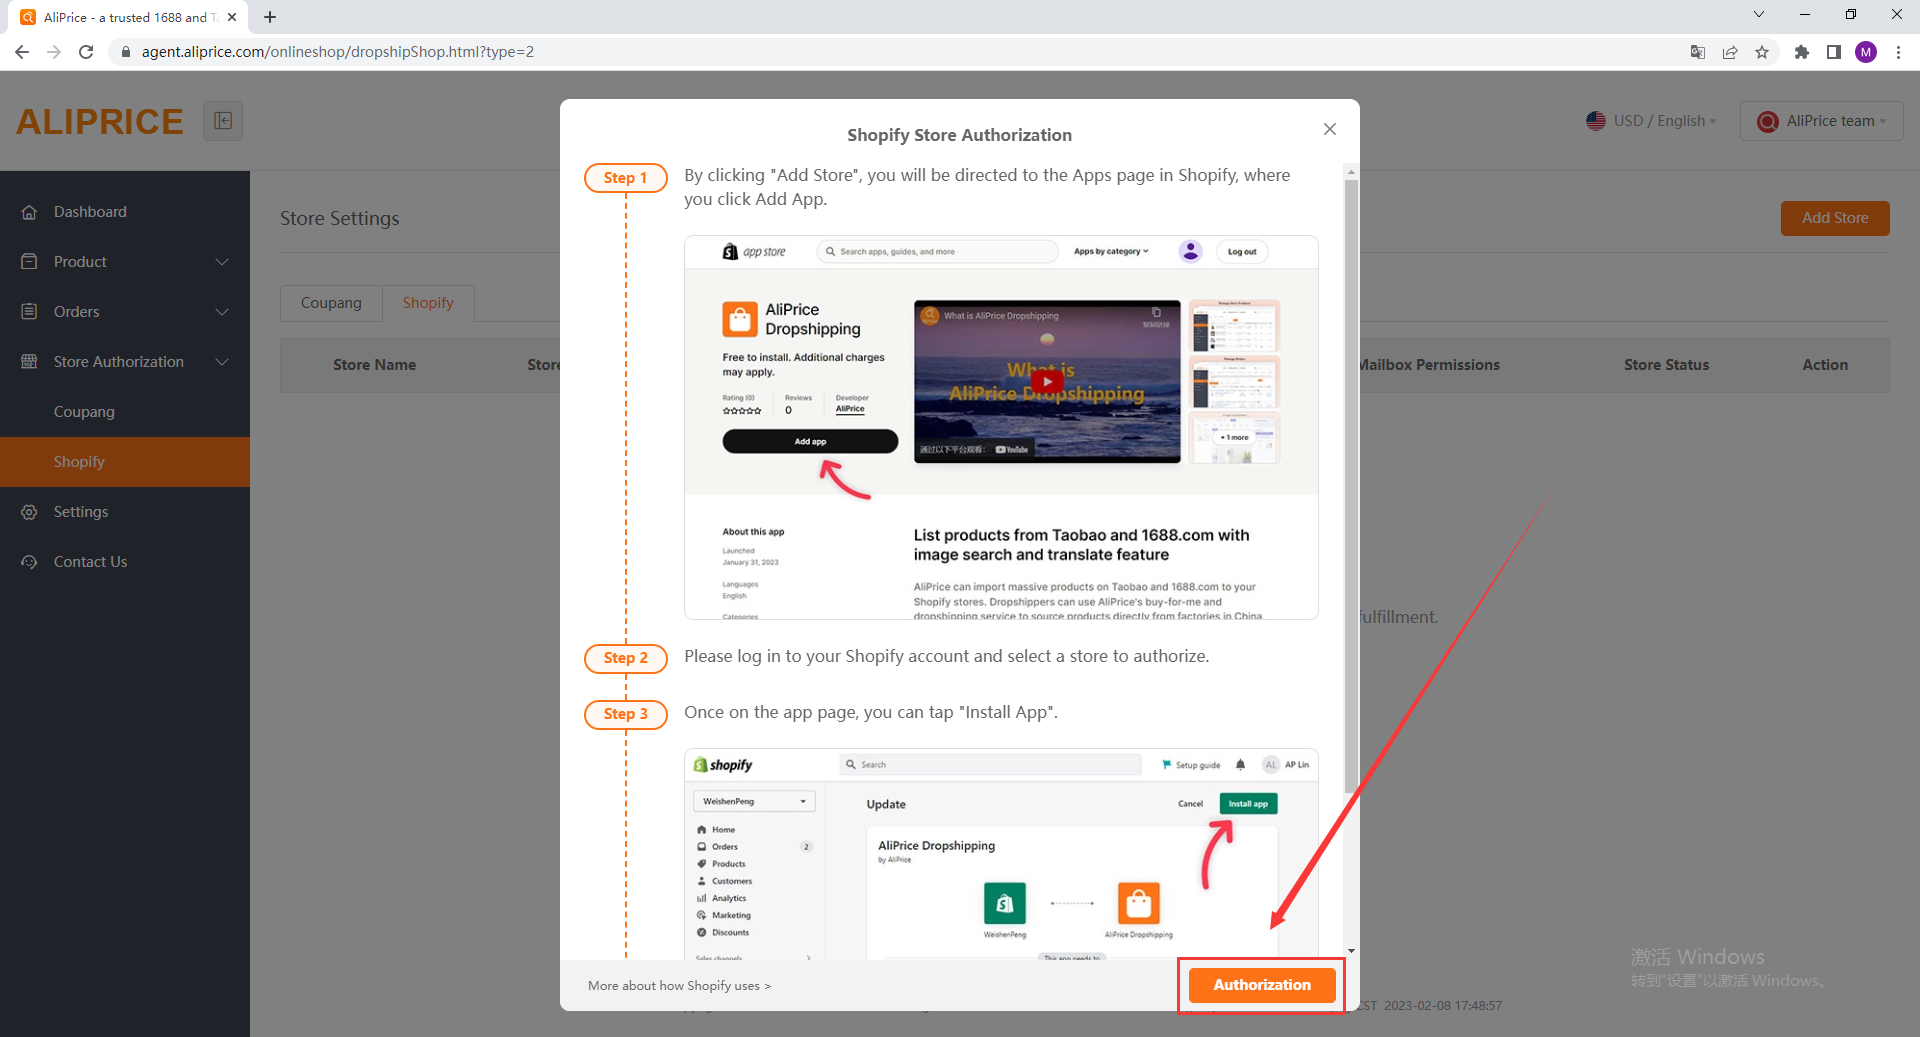
Task: Reload the page
Action: (x=86, y=52)
